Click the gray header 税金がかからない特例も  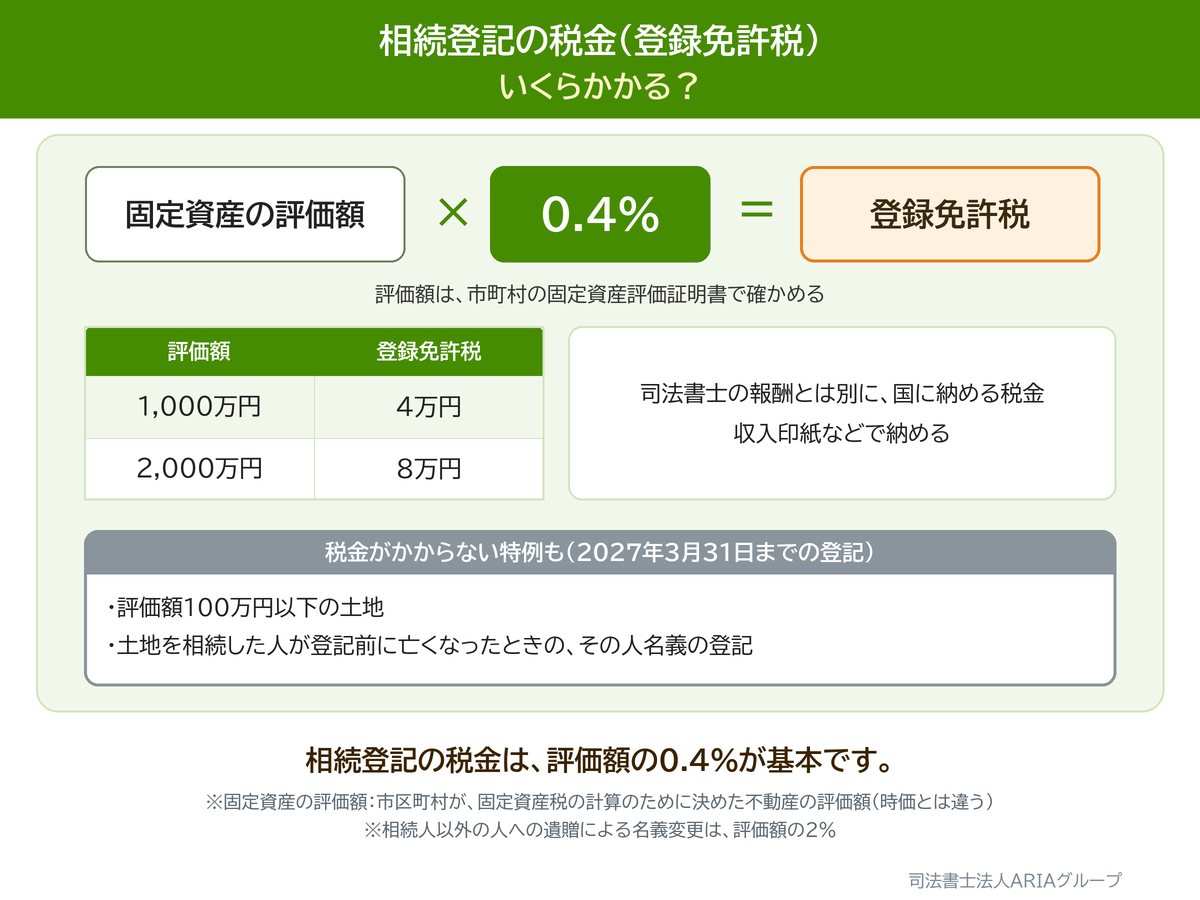(x=600, y=552)
